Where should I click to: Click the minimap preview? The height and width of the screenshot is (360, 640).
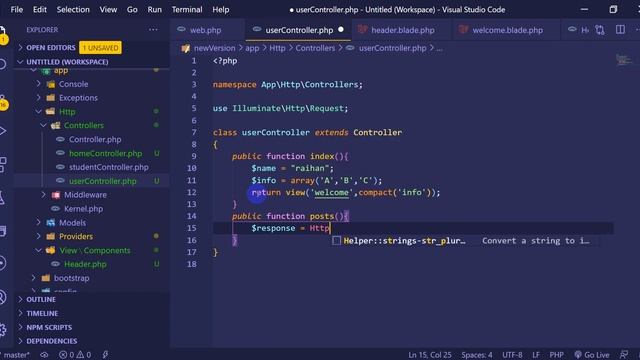tap(623, 60)
